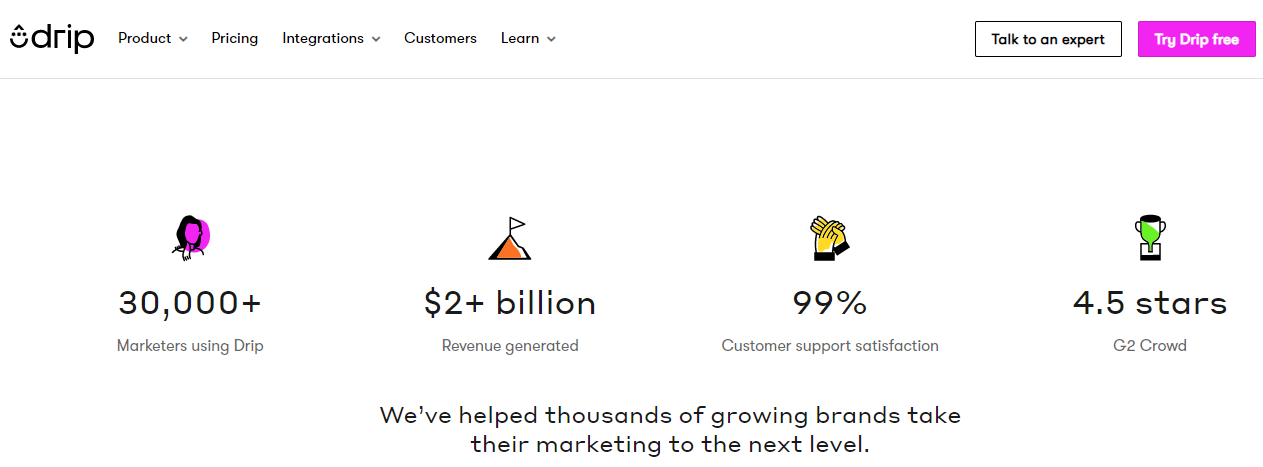
Task: Select the 99% satisfaction statistic
Action: coord(830,303)
